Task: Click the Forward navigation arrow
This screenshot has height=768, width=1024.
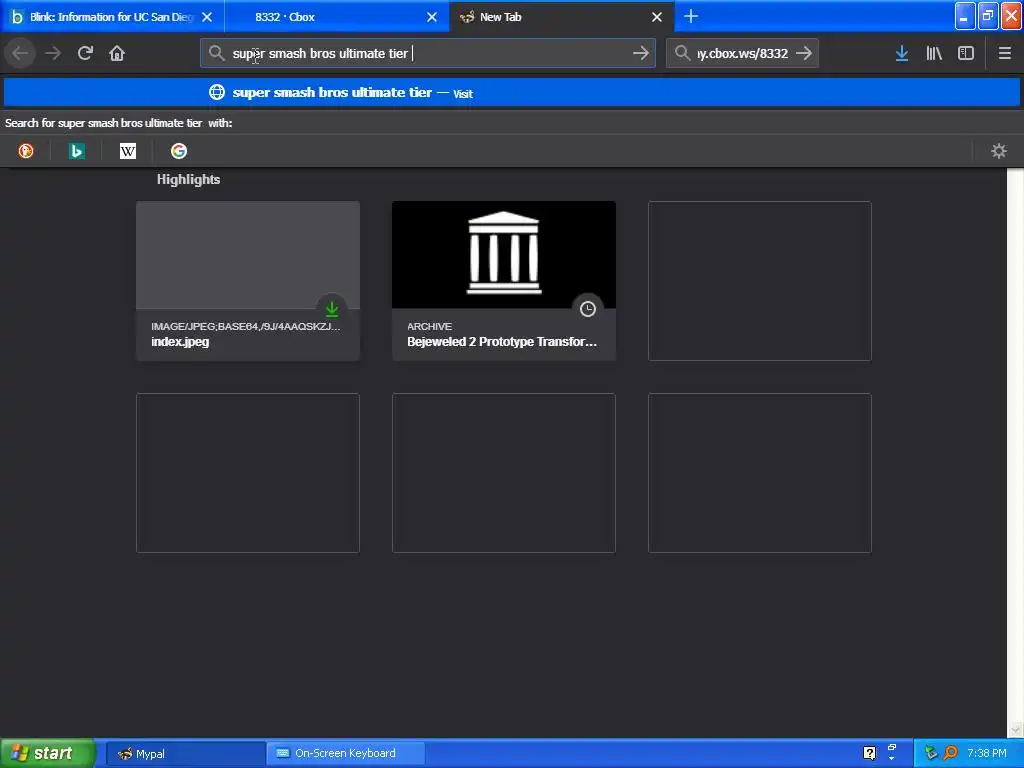Action: (53, 53)
